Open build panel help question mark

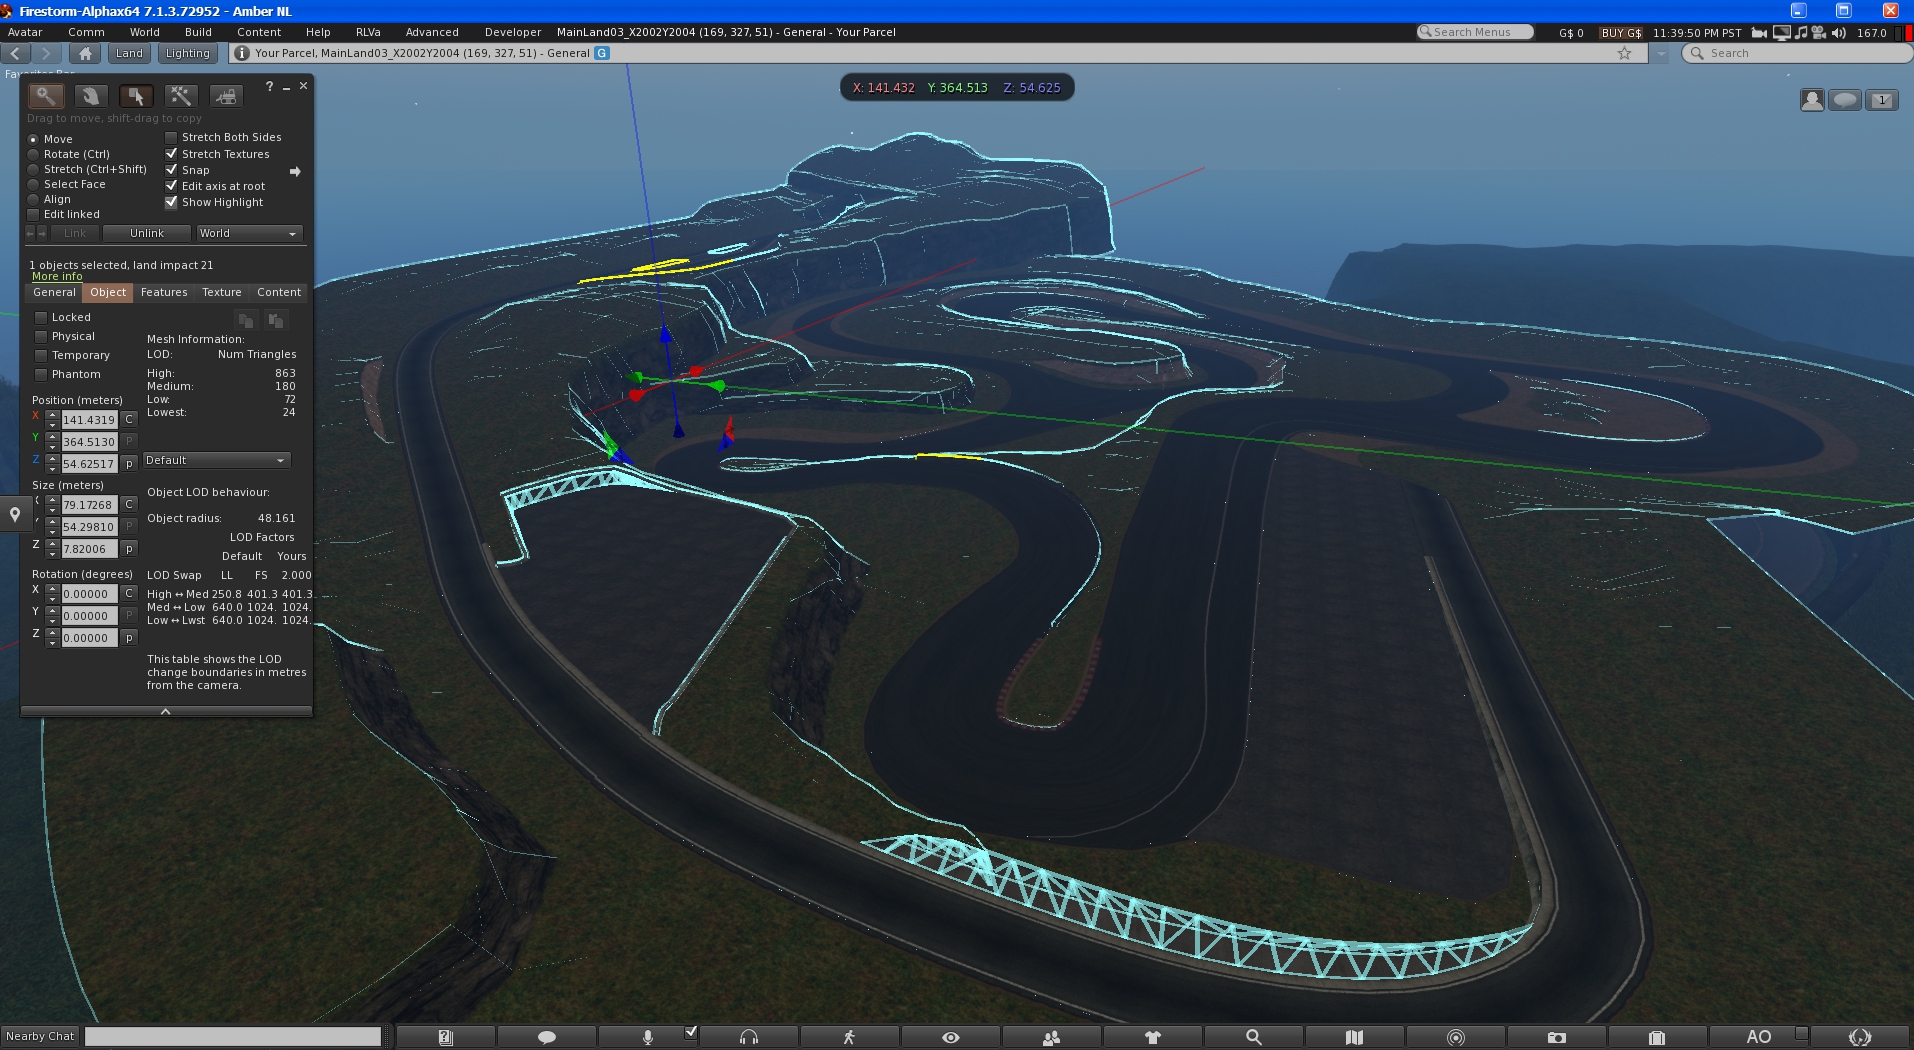269,87
